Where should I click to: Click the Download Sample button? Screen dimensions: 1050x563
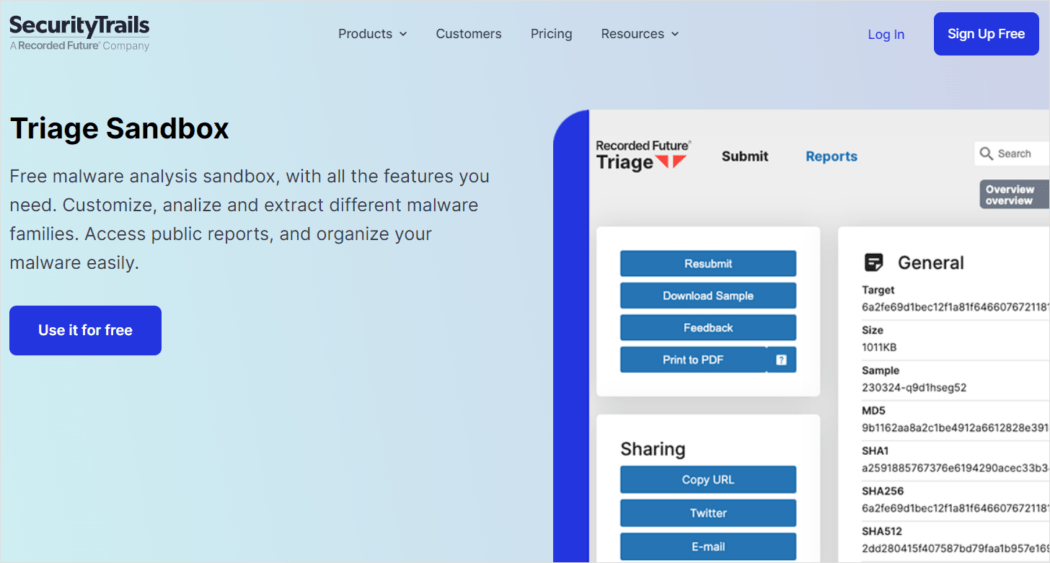(708, 296)
